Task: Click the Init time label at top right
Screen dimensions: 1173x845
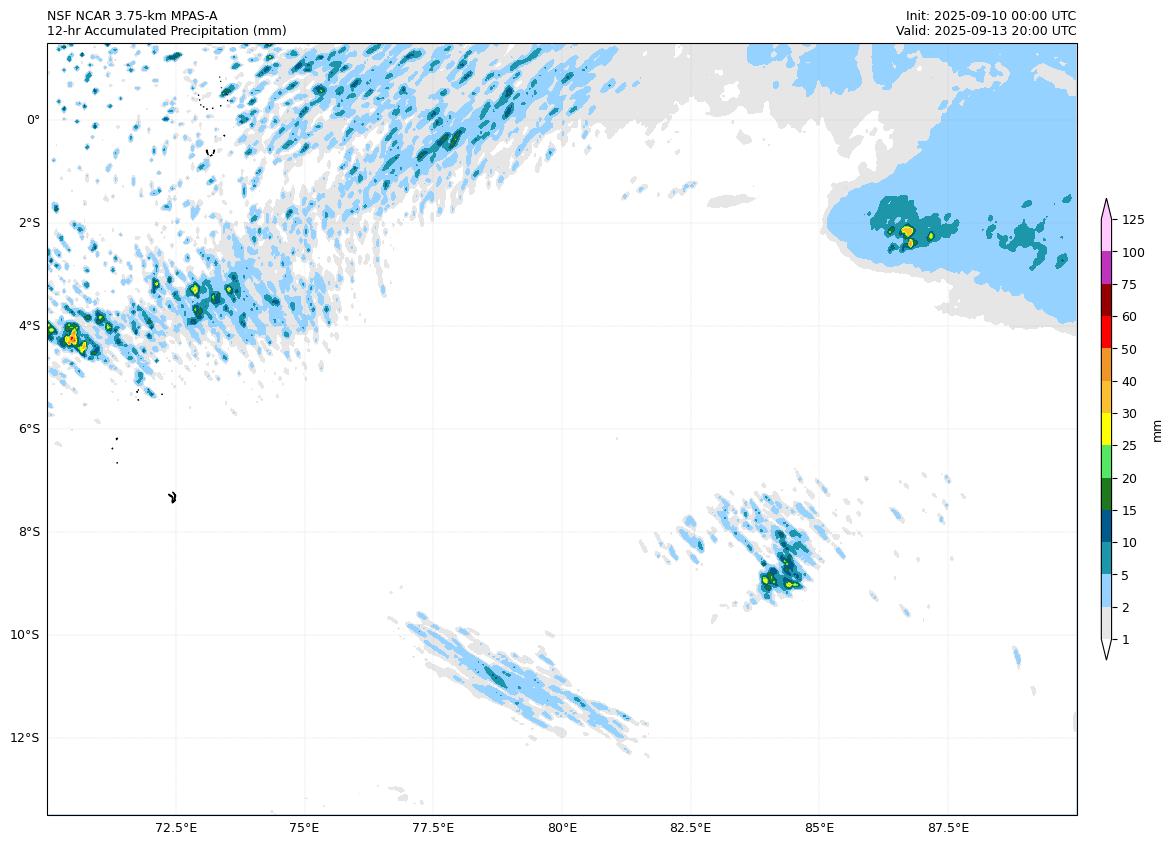Action: coord(990,16)
